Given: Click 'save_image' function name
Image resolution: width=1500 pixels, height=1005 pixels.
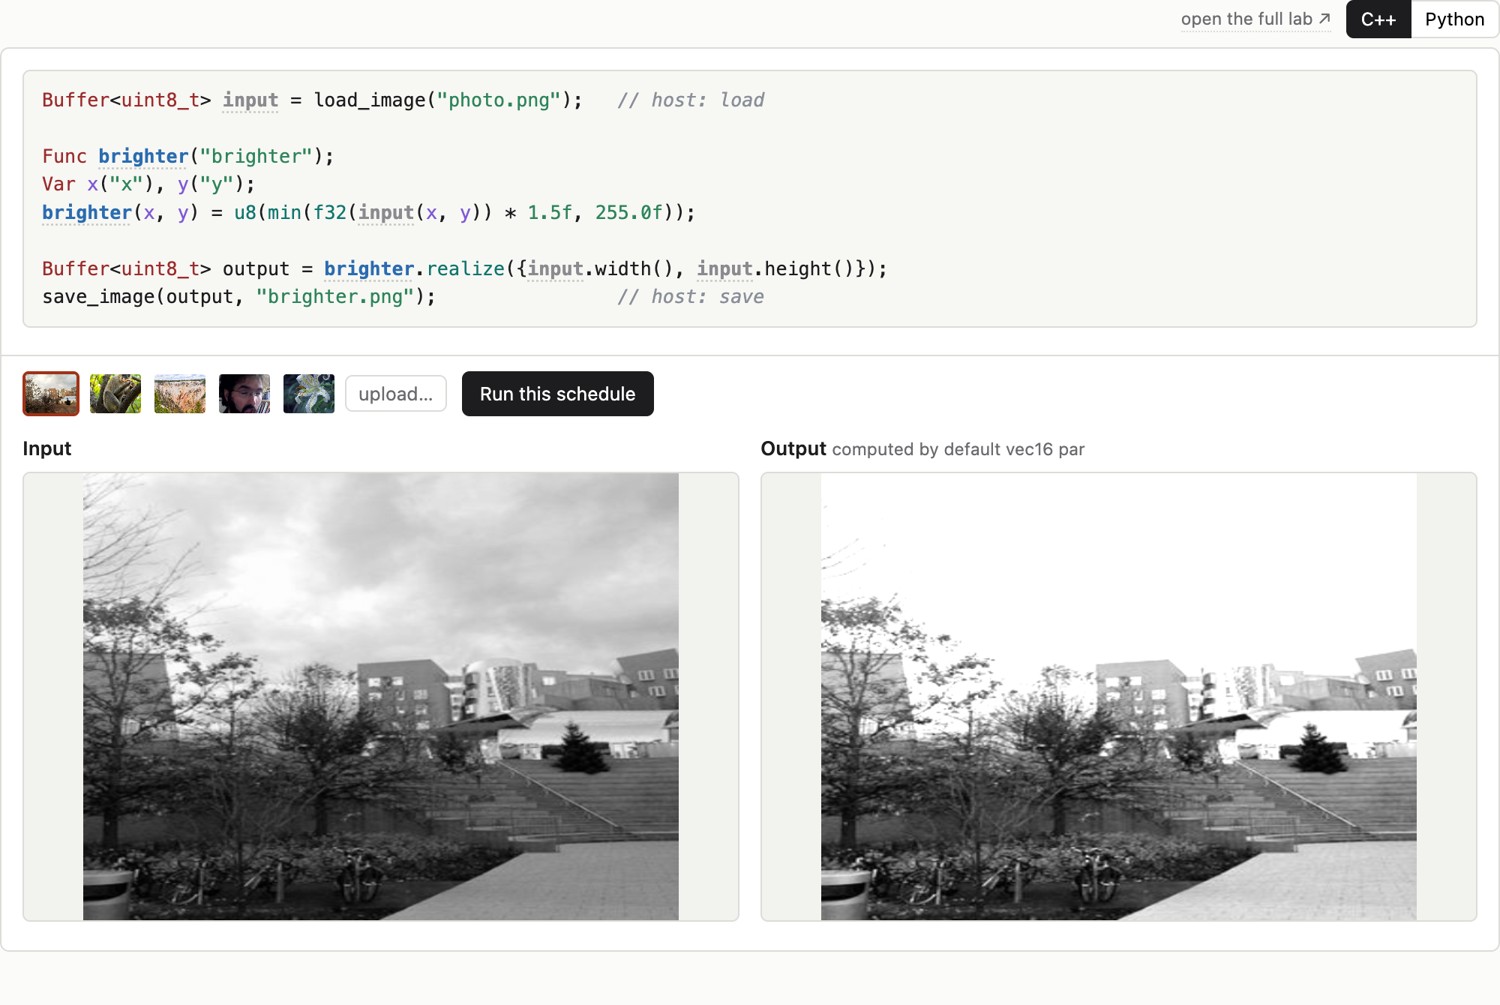Looking at the screenshot, I should 98,296.
